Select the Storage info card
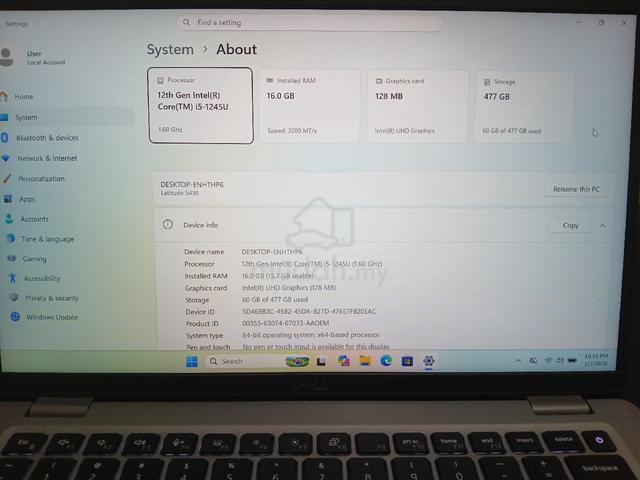The height and width of the screenshot is (480, 640). point(524,107)
